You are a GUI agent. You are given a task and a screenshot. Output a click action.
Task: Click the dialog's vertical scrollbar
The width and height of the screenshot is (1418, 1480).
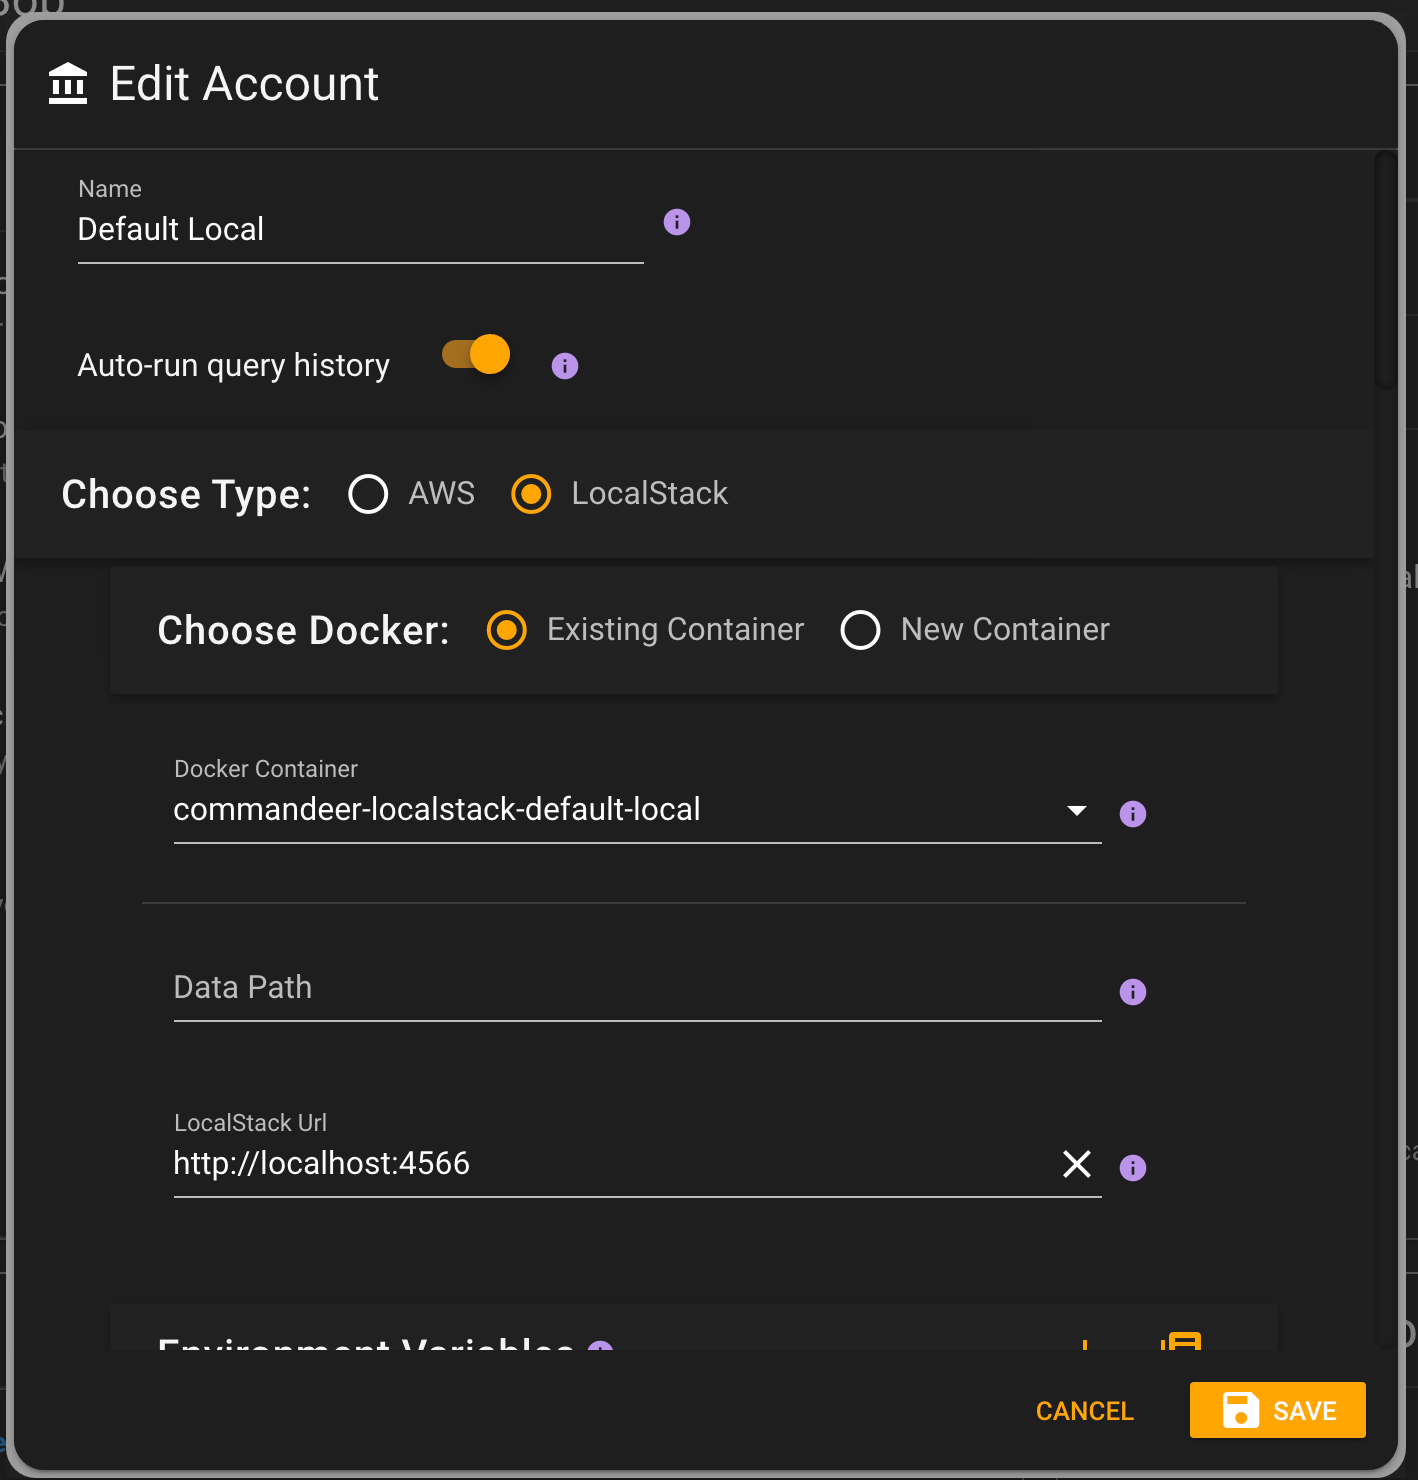tap(1385, 270)
